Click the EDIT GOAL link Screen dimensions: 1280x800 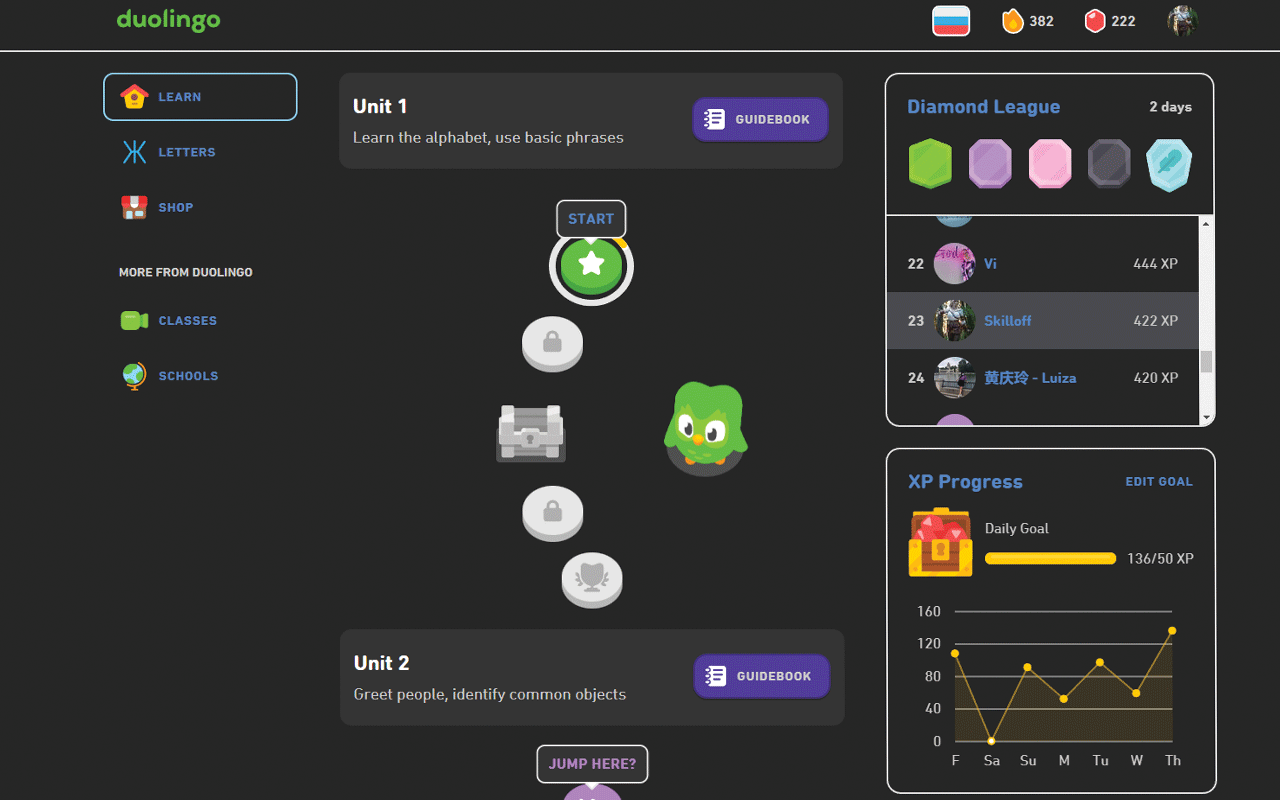(x=1159, y=482)
